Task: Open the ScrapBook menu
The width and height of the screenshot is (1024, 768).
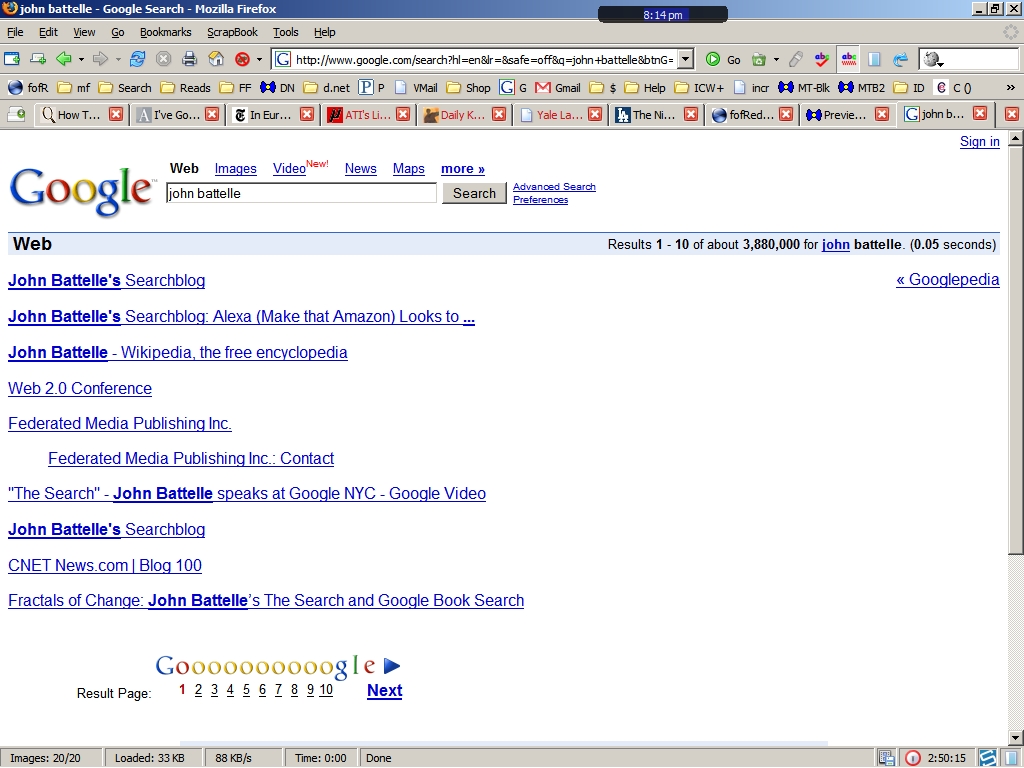Action: (232, 32)
